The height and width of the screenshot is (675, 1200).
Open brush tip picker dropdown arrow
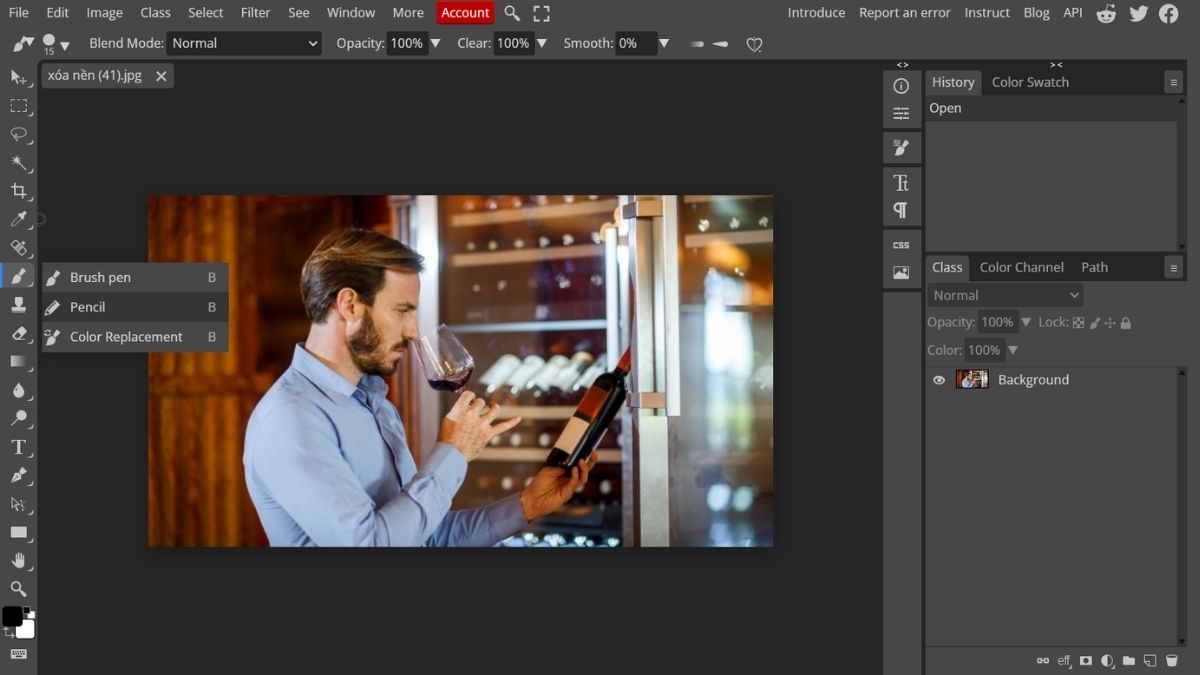click(x=64, y=45)
